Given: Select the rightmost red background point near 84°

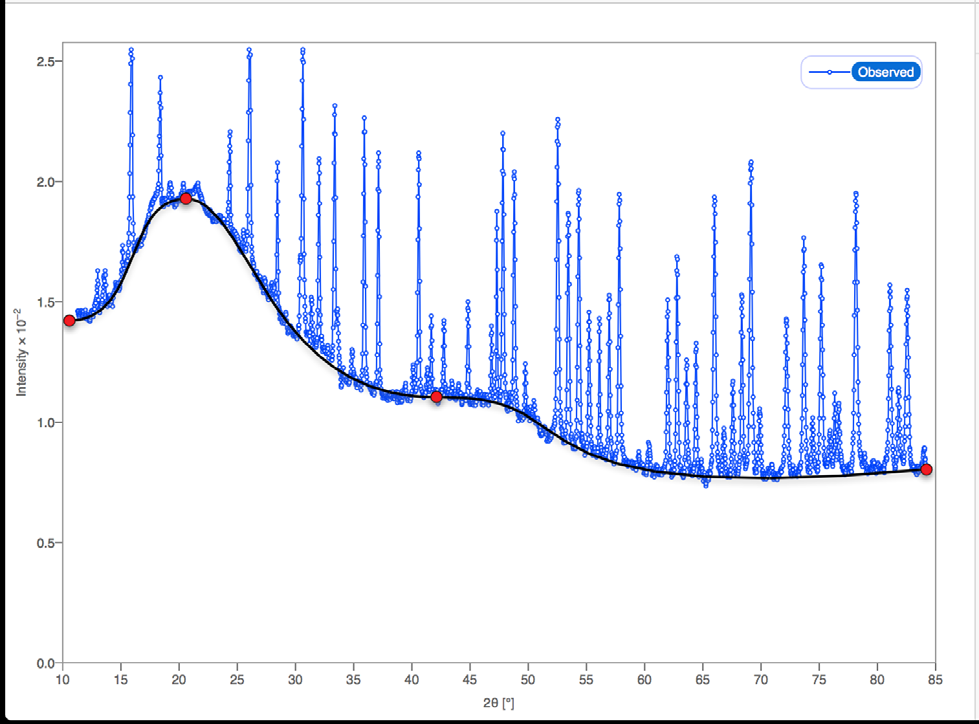Looking at the screenshot, I should tap(927, 469).
